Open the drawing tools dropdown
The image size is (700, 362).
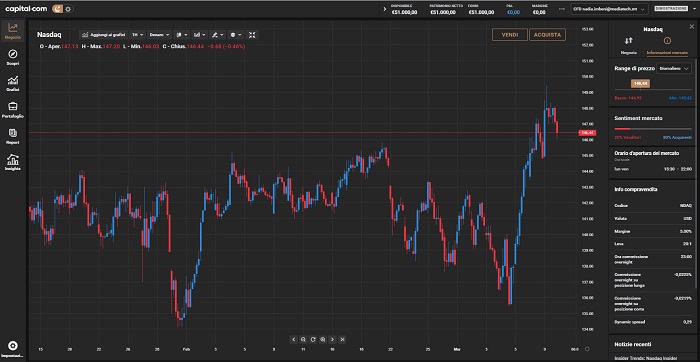(x=217, y=35)
